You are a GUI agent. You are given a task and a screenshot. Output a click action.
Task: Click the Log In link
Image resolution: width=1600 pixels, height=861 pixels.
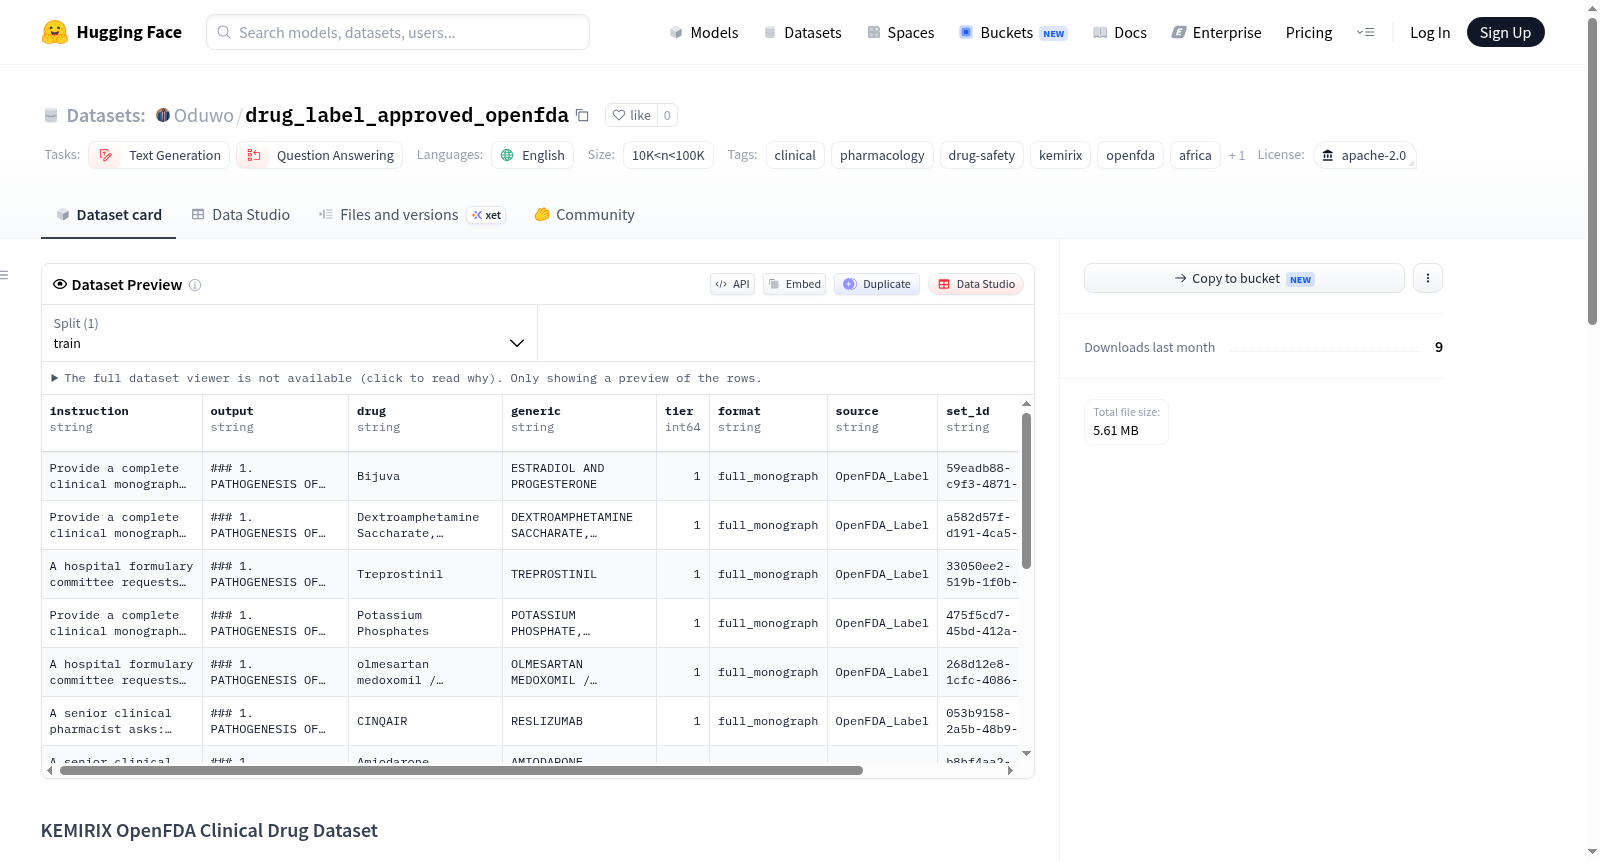pos(1430,32)
